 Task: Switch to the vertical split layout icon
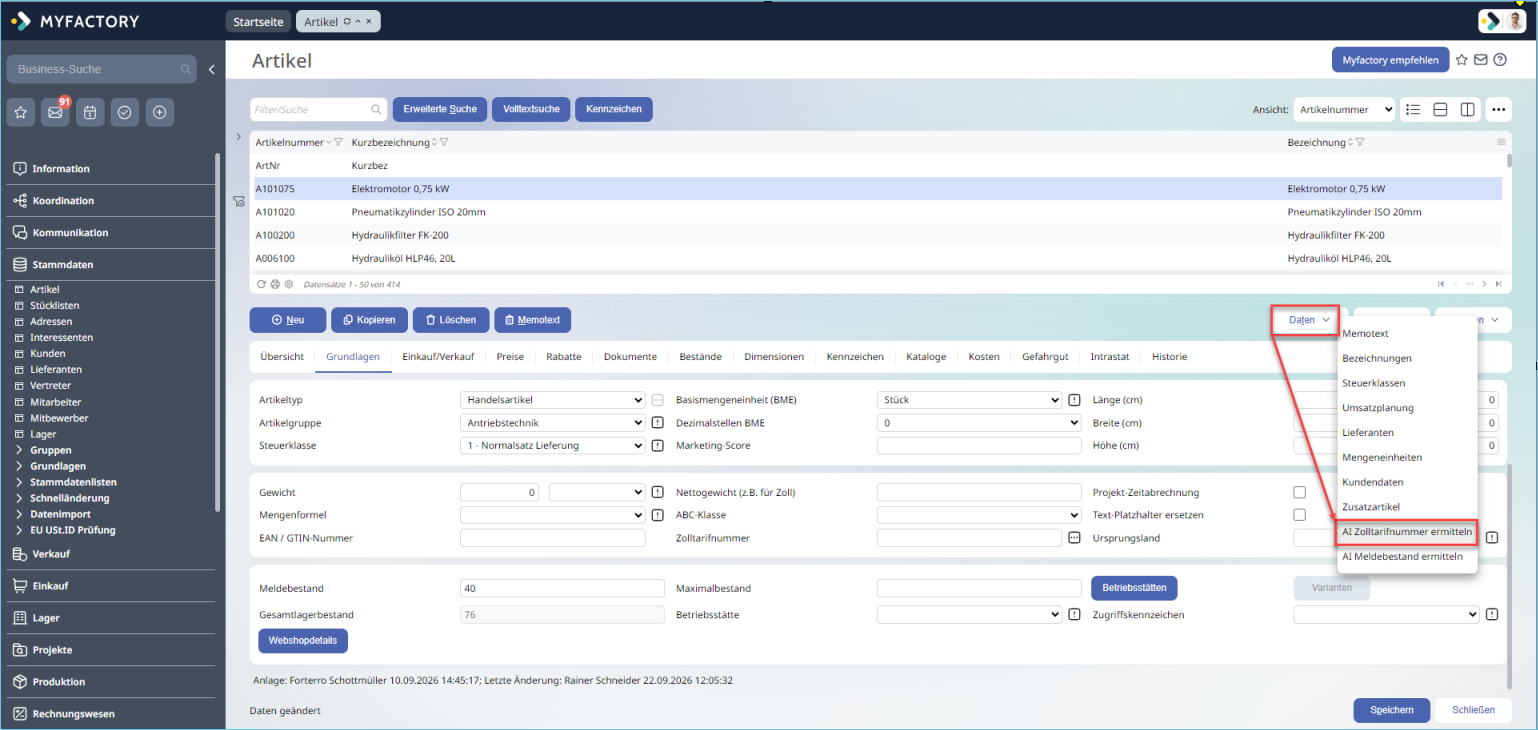click(1468, 109)
